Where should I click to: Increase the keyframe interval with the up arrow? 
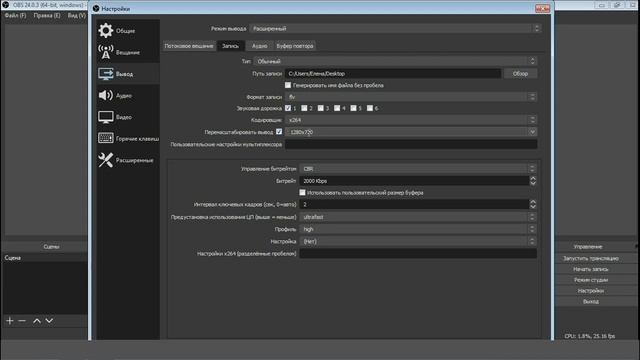(x=533, y=202)
